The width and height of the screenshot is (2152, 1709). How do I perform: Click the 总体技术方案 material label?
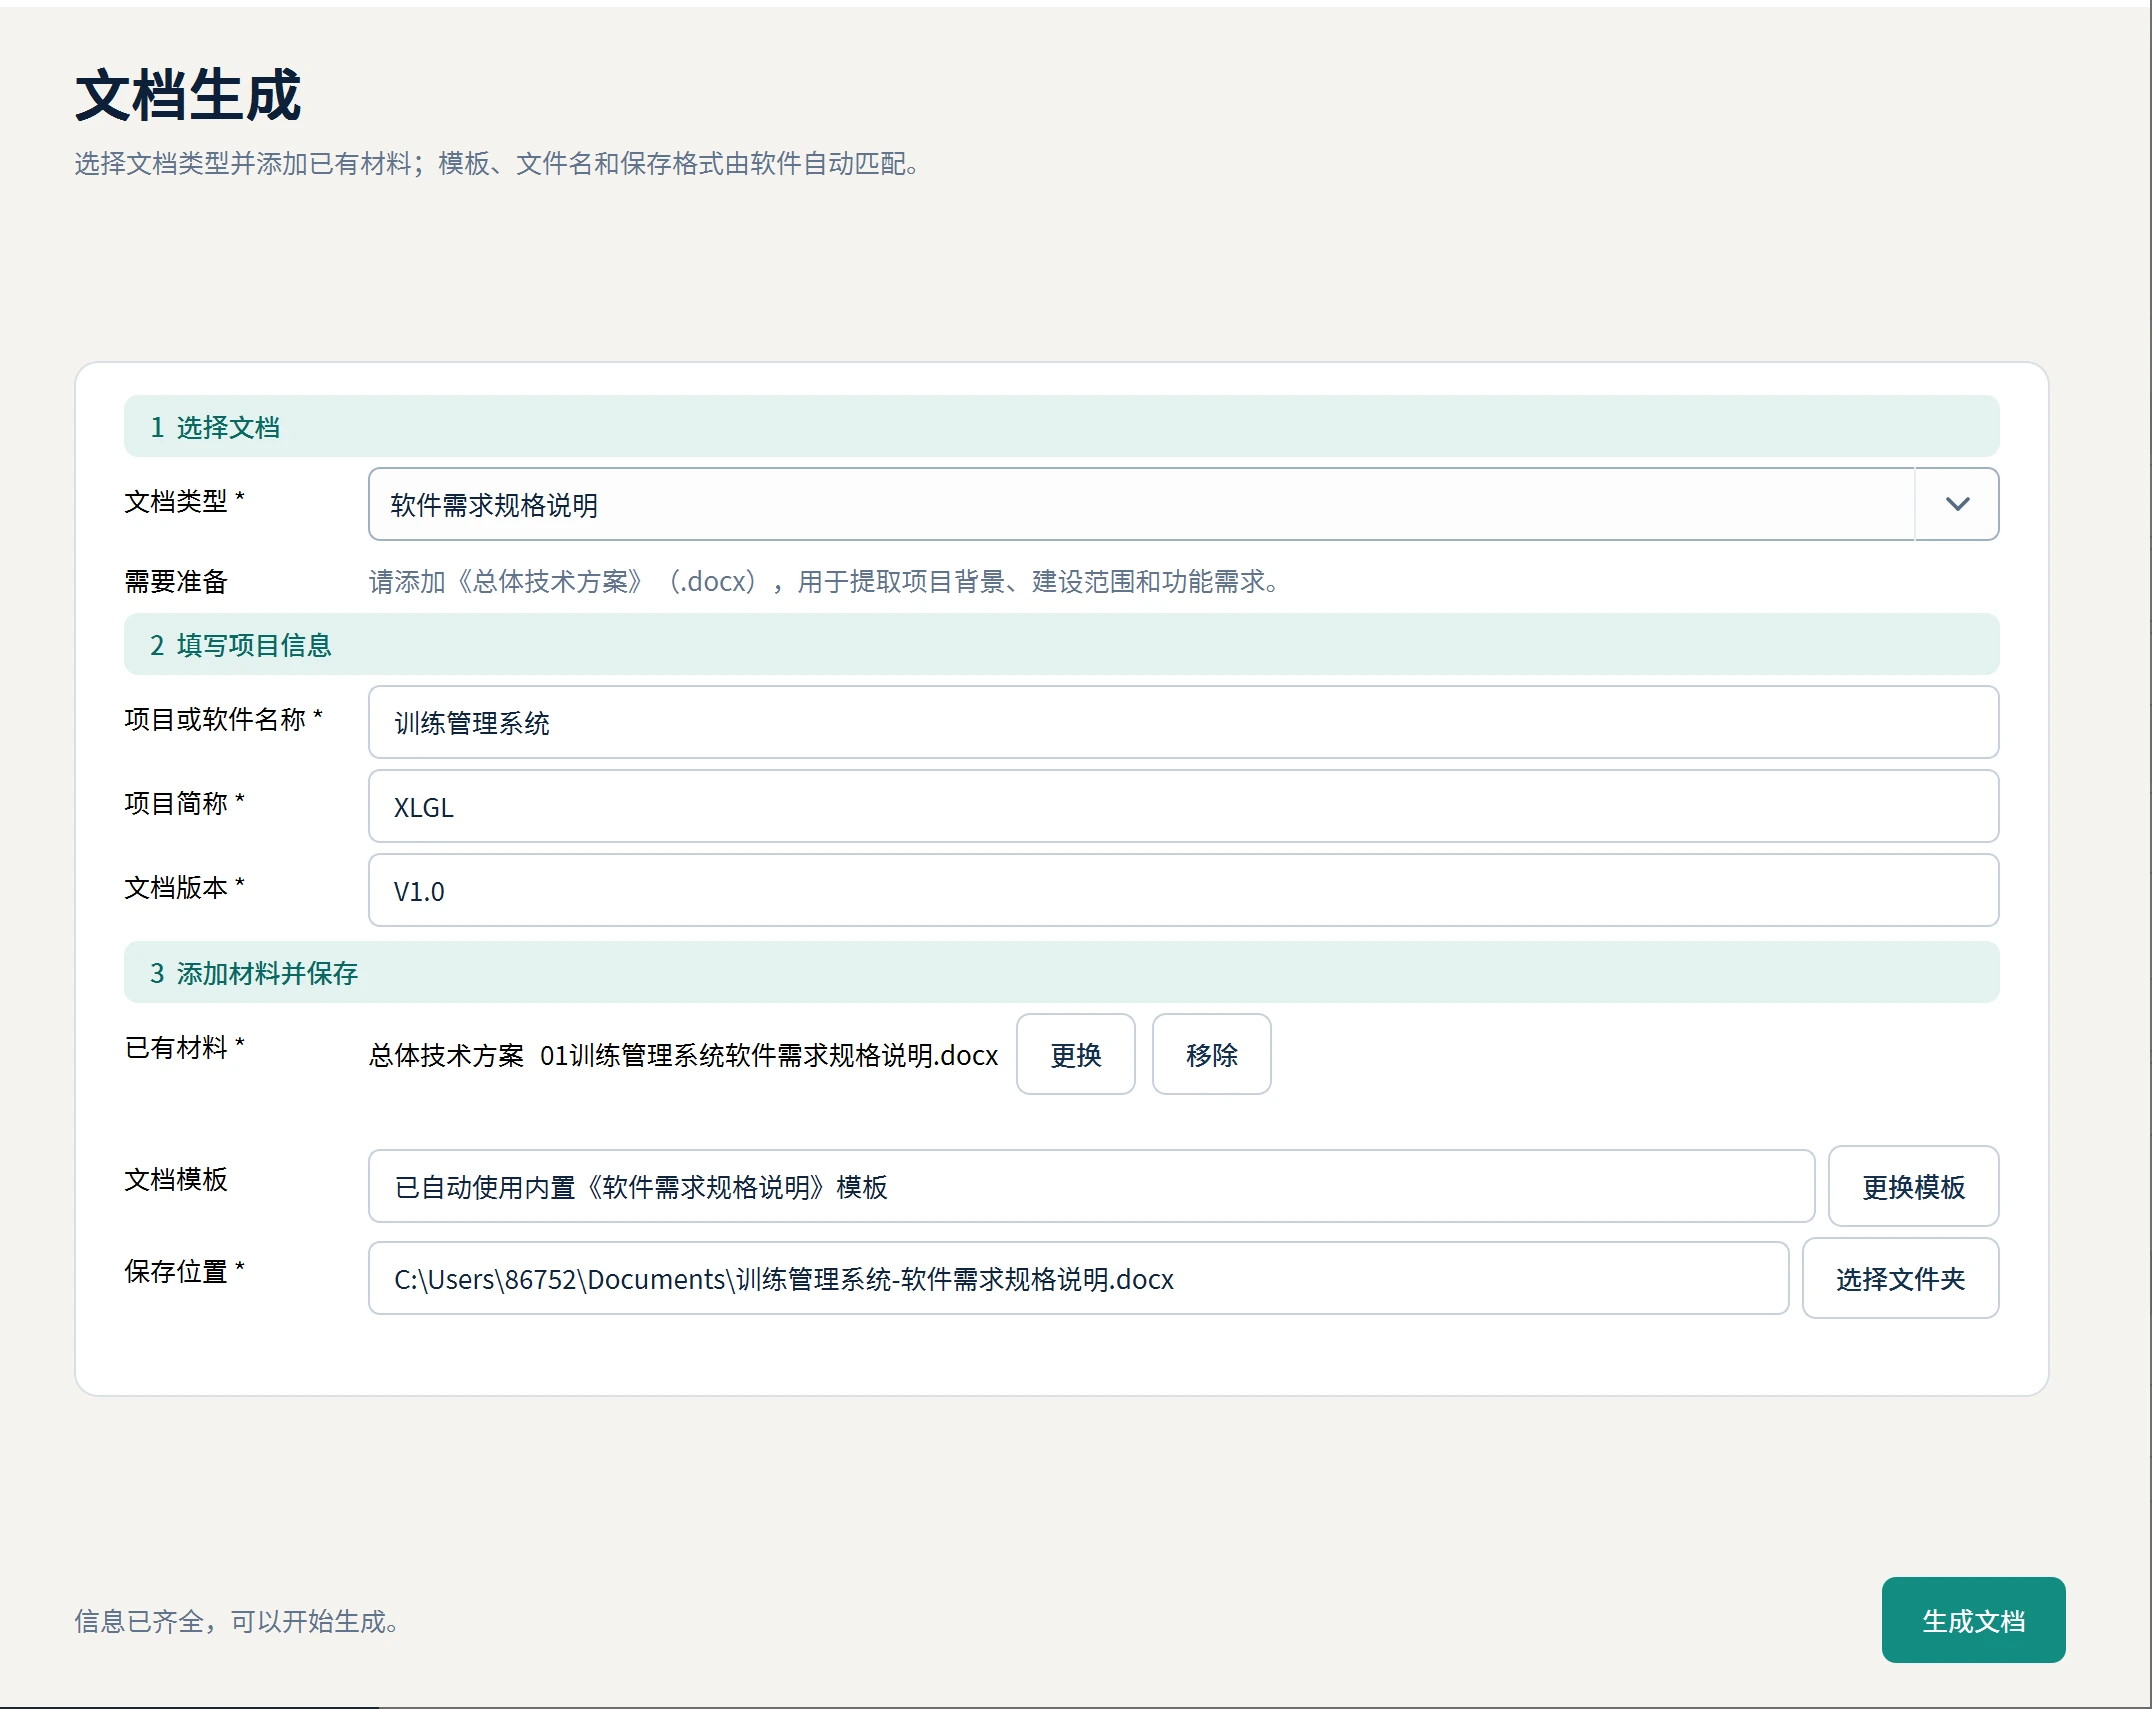click(x=446, y=1055)
